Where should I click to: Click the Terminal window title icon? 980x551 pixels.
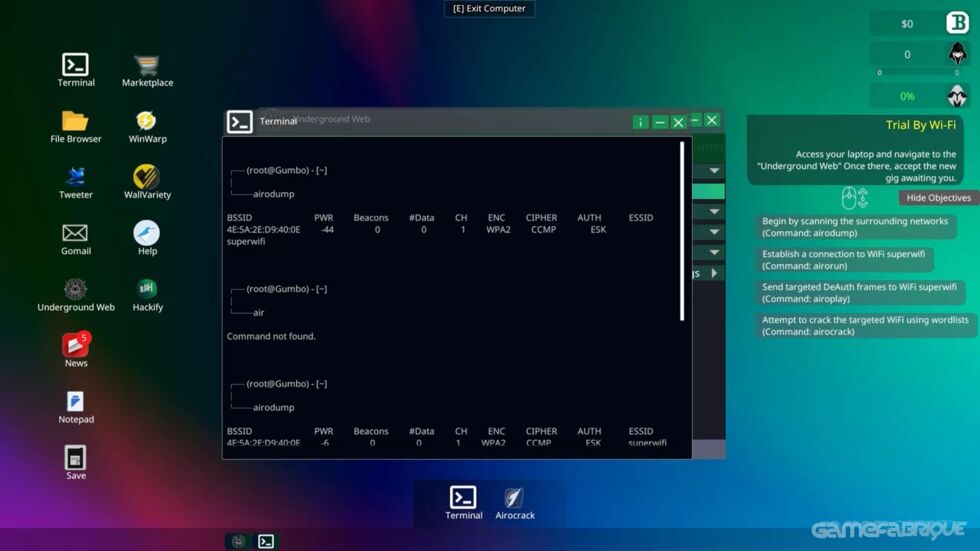(239, 122)
